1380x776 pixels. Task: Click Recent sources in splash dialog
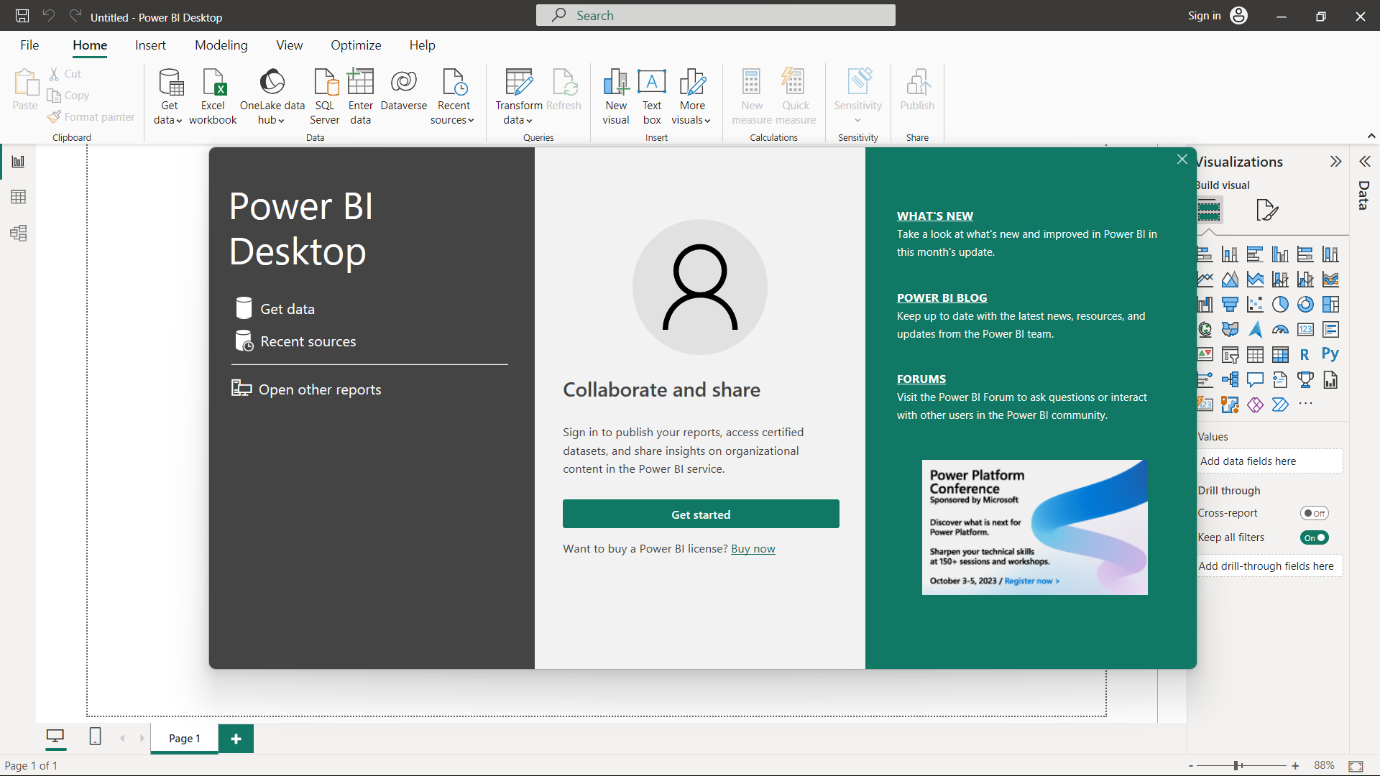pos(296,341)
